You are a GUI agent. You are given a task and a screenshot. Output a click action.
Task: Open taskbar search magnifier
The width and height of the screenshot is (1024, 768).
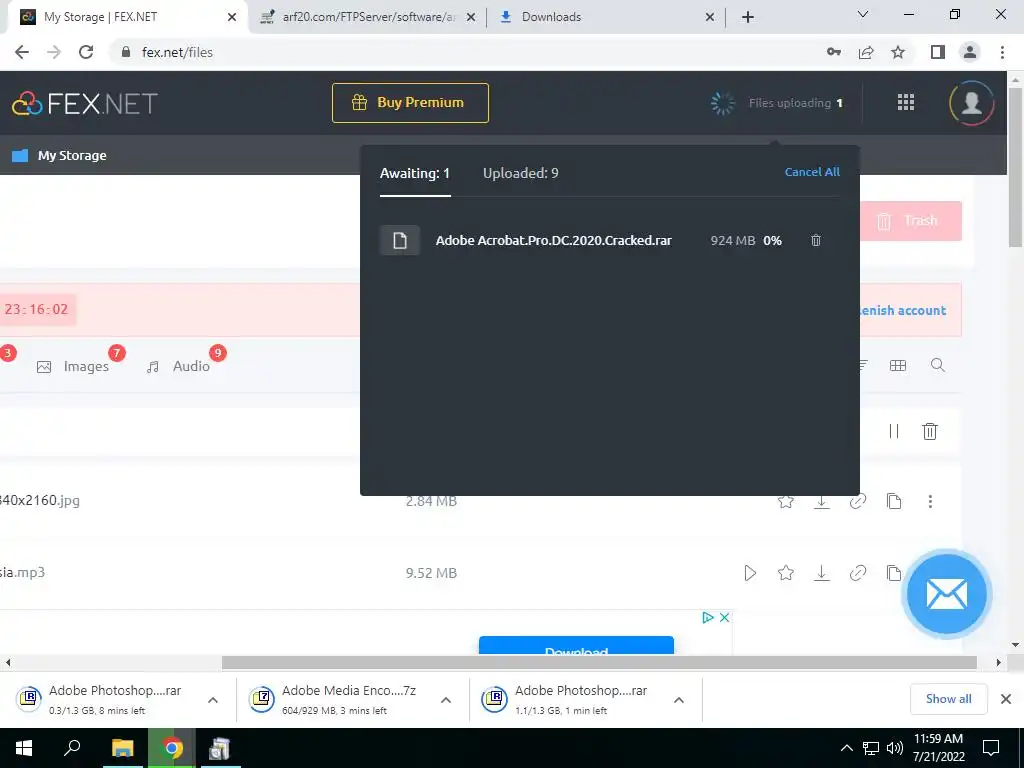pos(72,748)
